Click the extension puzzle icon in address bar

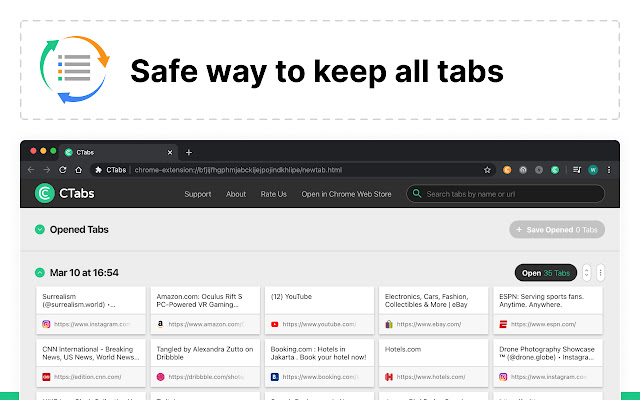click(x=98, y=170)
